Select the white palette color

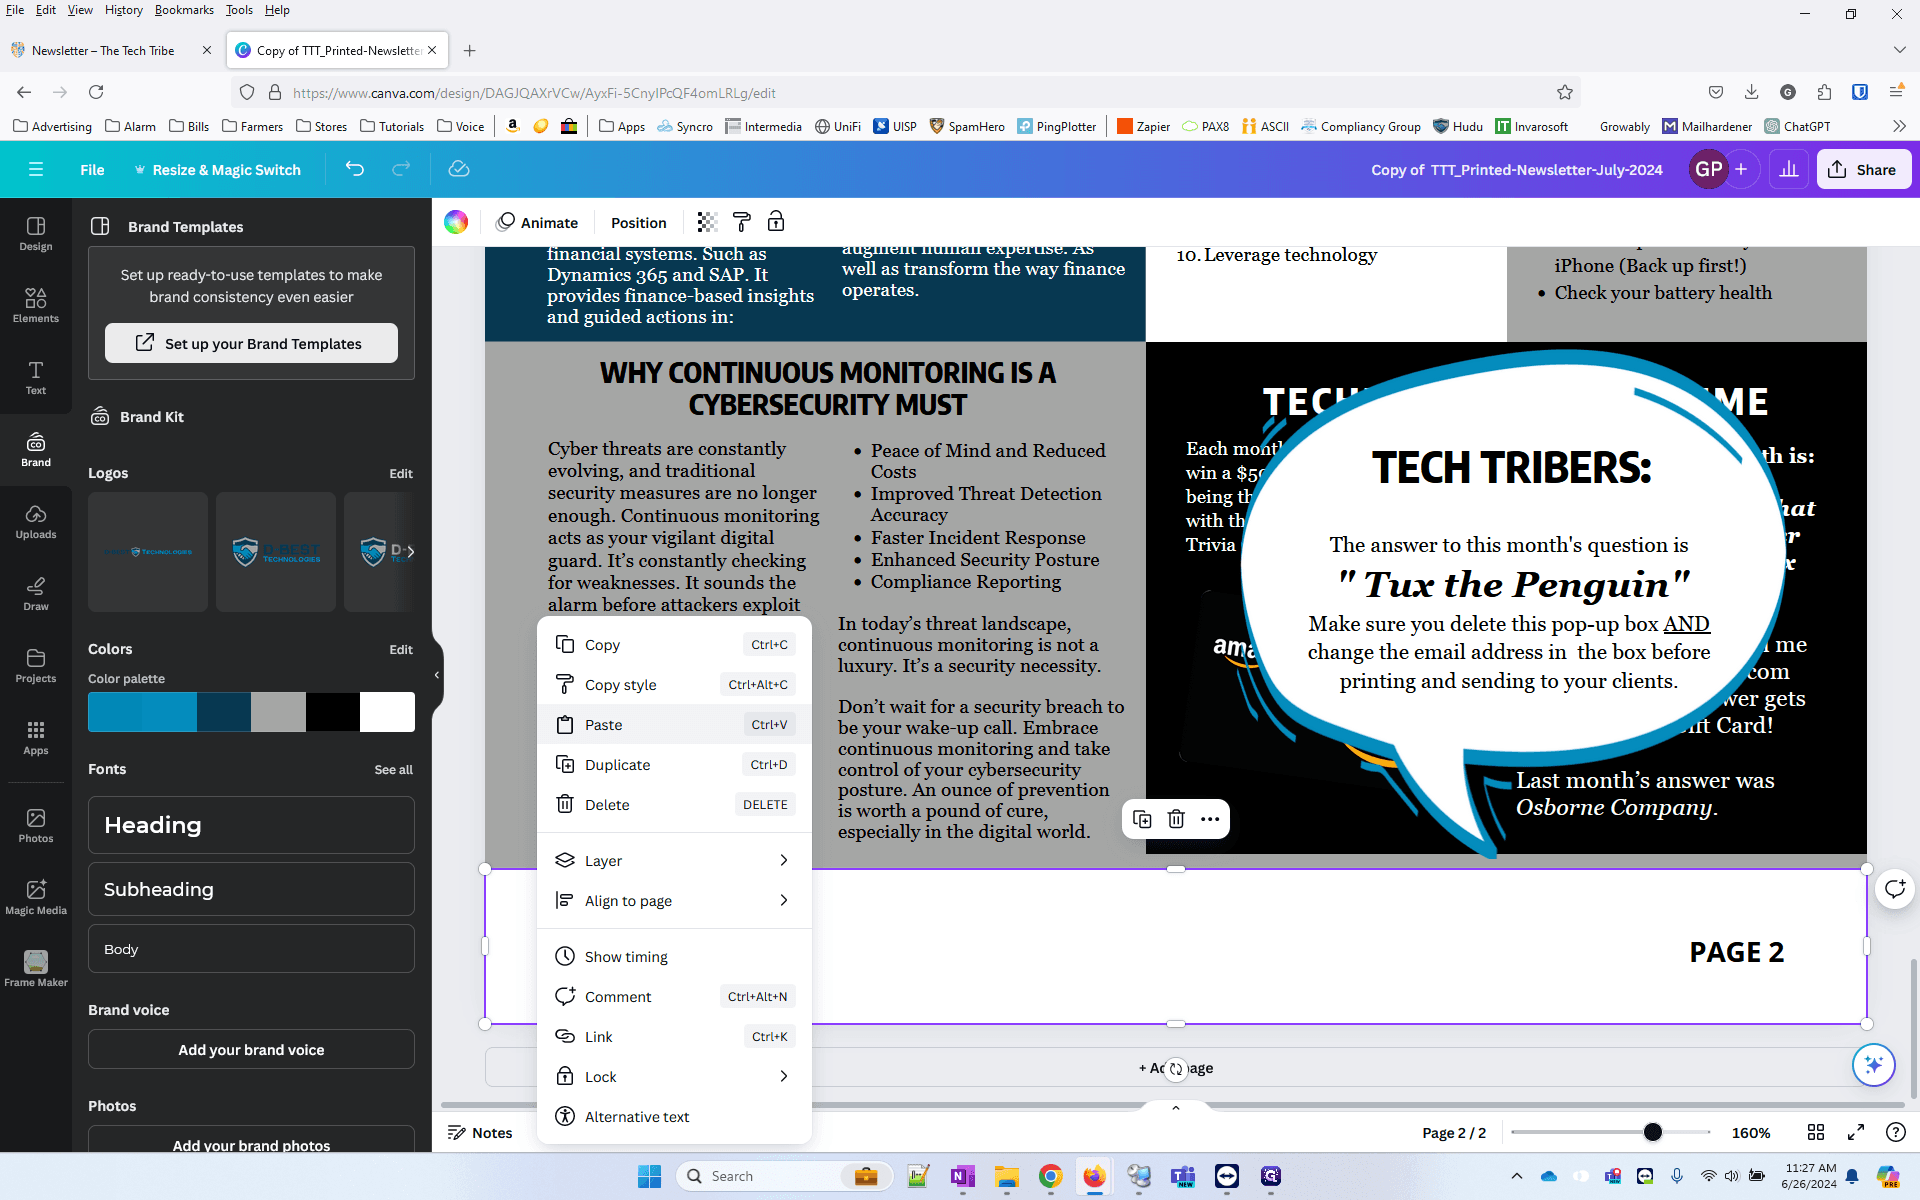click(388, 712)
